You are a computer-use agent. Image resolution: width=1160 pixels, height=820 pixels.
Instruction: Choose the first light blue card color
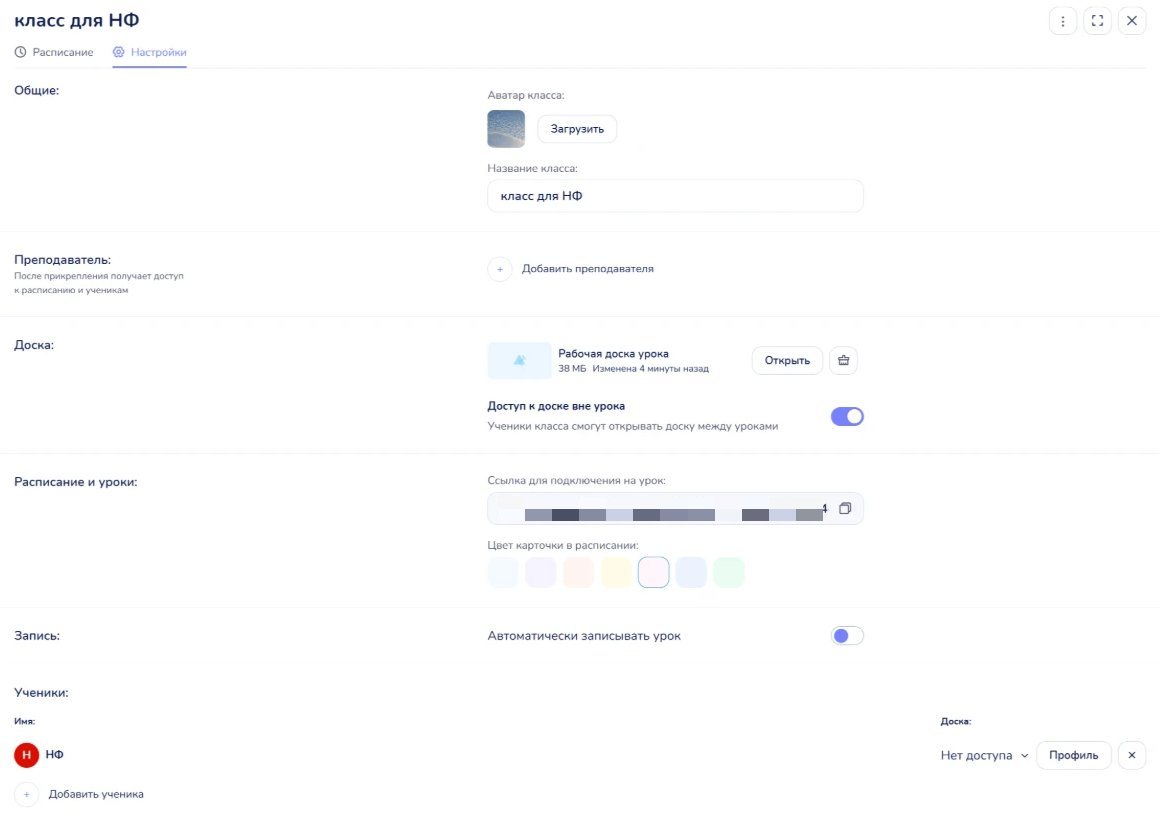point(503,573)
